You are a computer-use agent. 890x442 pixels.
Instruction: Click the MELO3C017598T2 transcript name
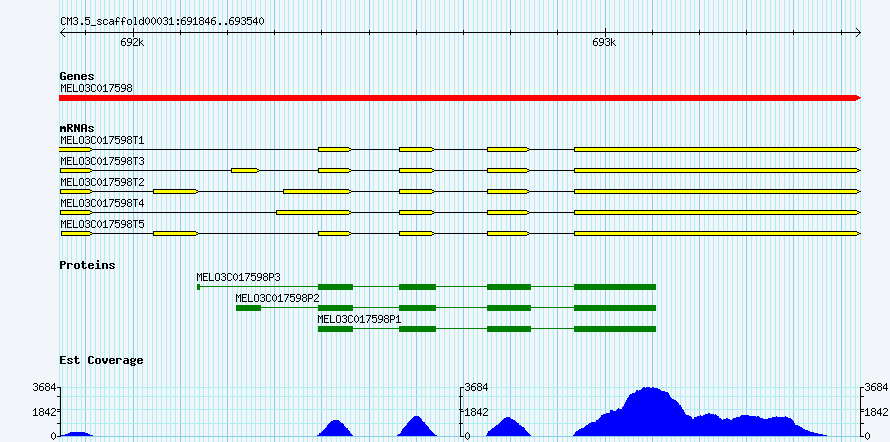(x=102, y=182)
